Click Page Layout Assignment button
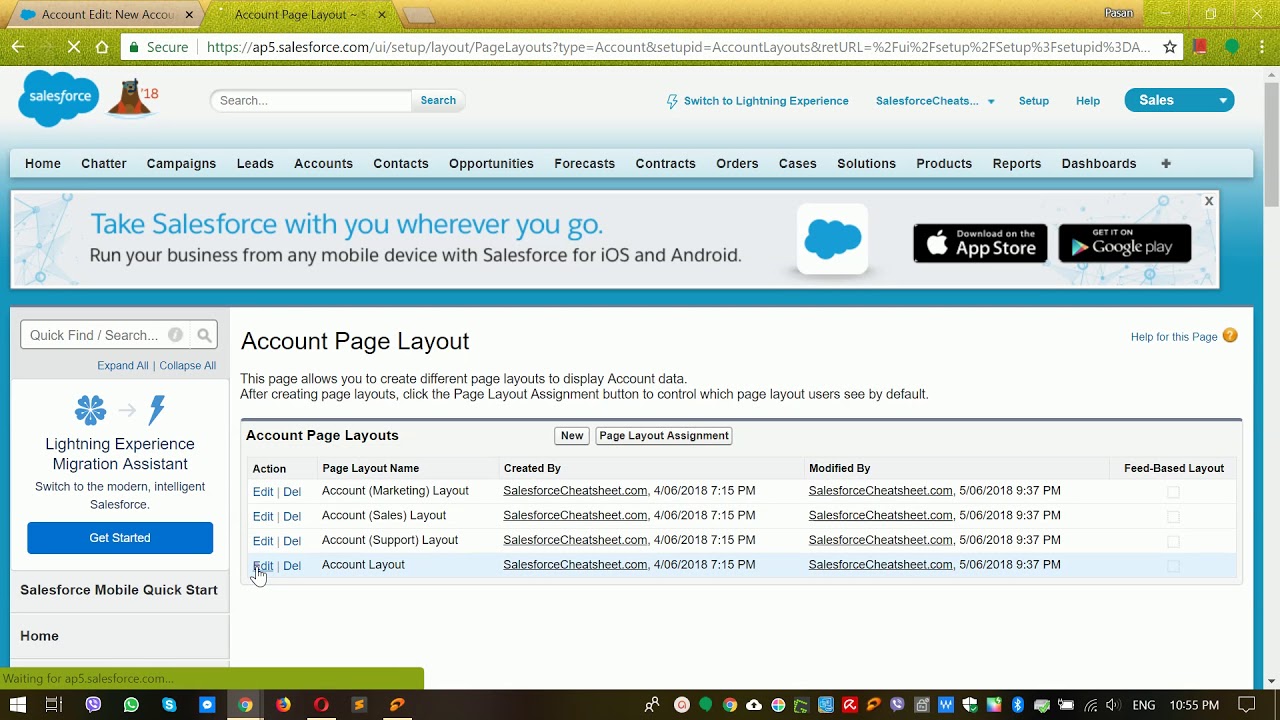The image size is (1280, 720). 664,436
